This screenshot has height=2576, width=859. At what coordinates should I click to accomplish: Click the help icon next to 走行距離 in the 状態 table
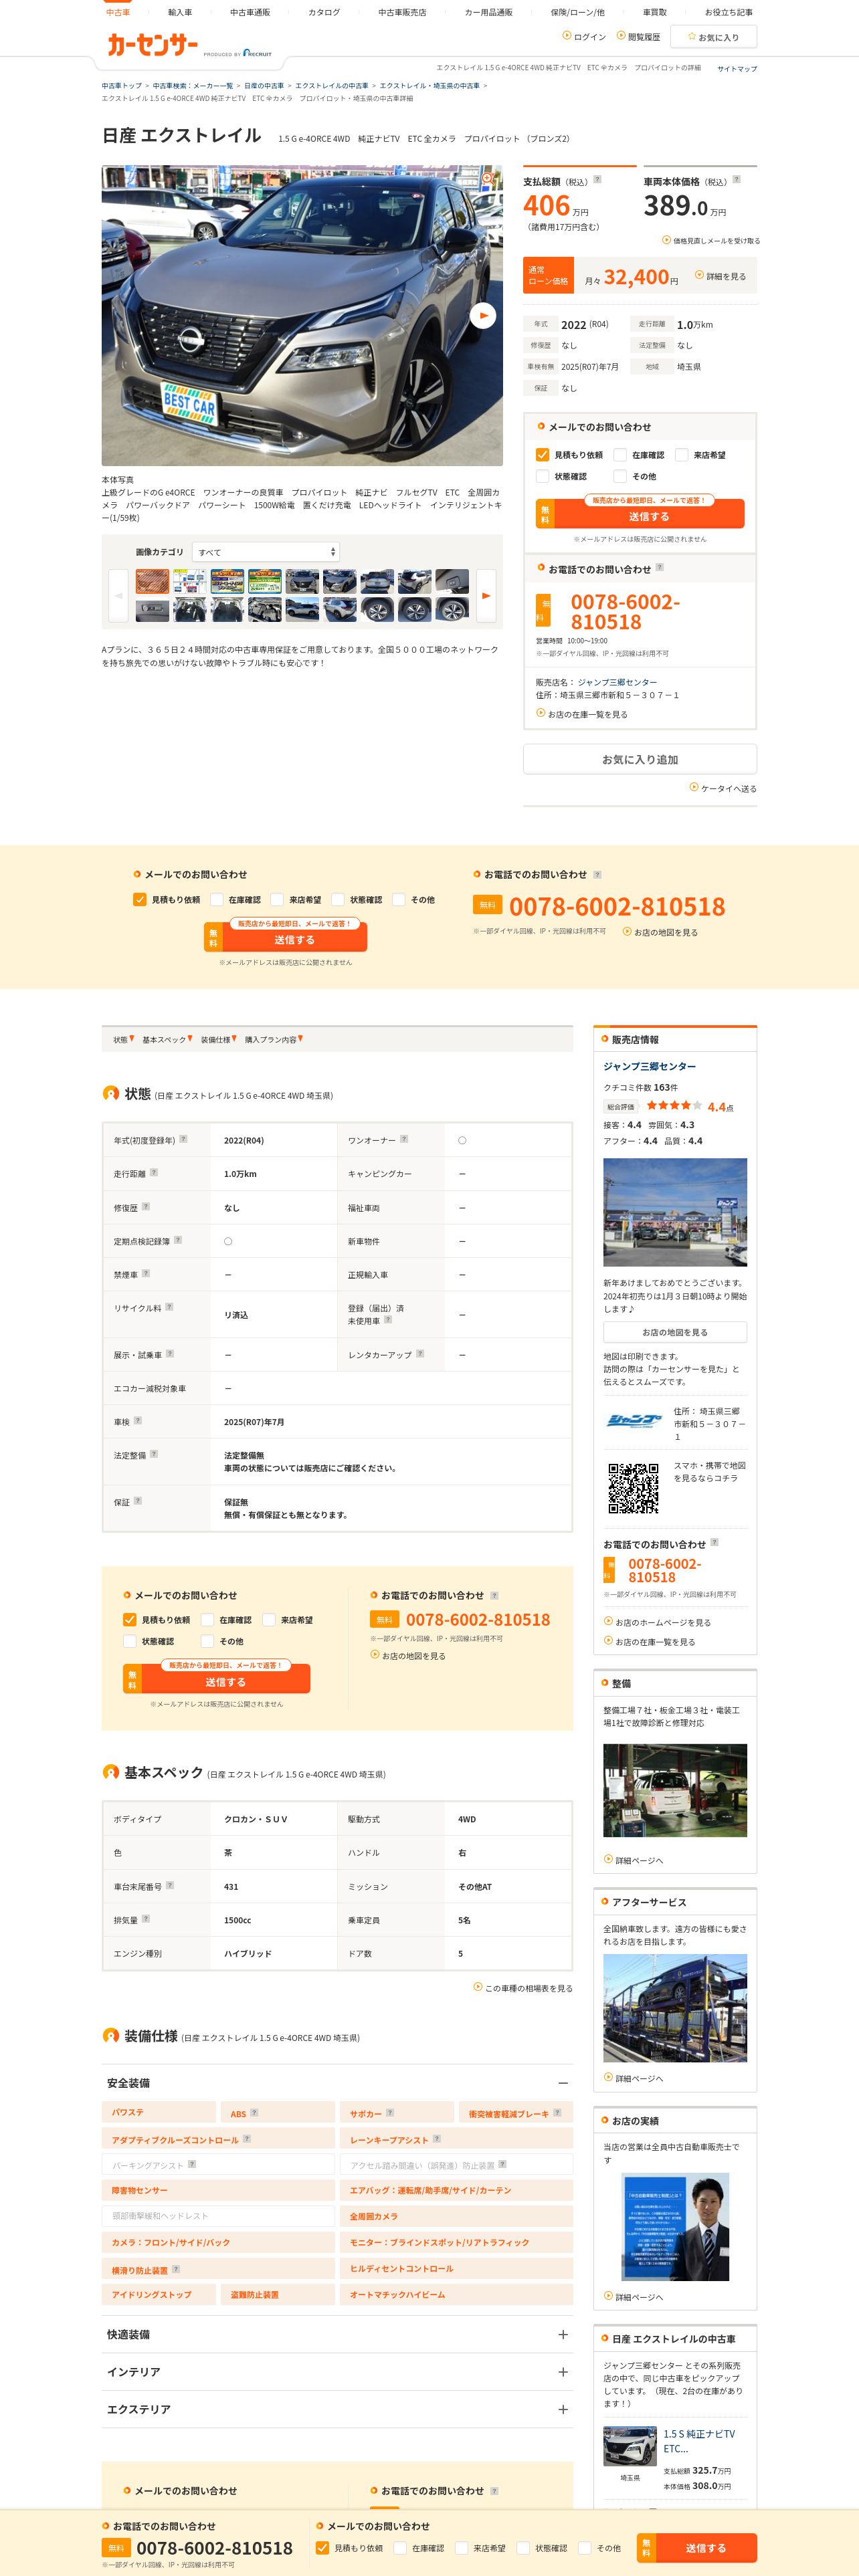(x=154, y=1172)
